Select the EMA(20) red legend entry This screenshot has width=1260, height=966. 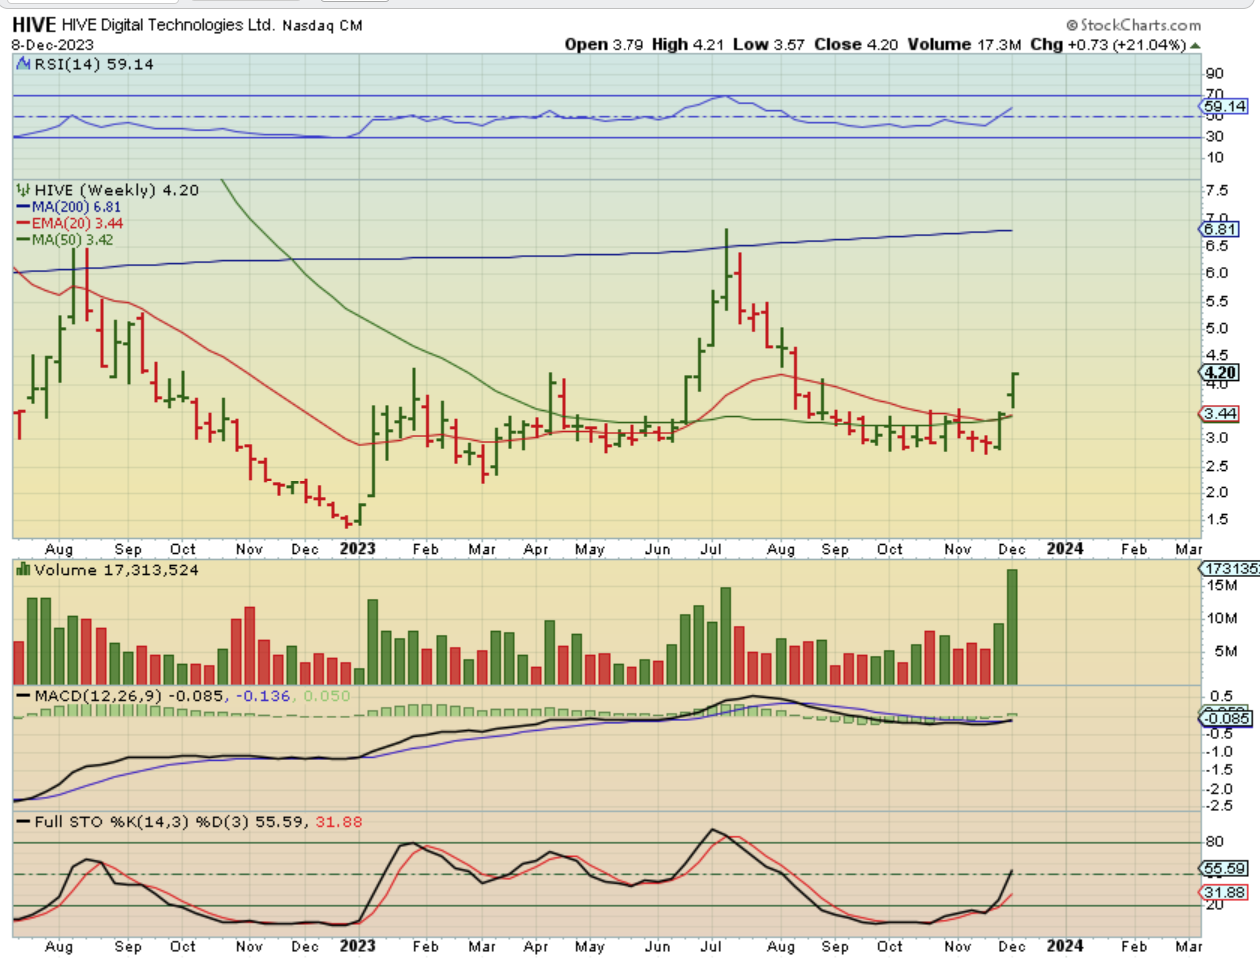tap(70, 223)
